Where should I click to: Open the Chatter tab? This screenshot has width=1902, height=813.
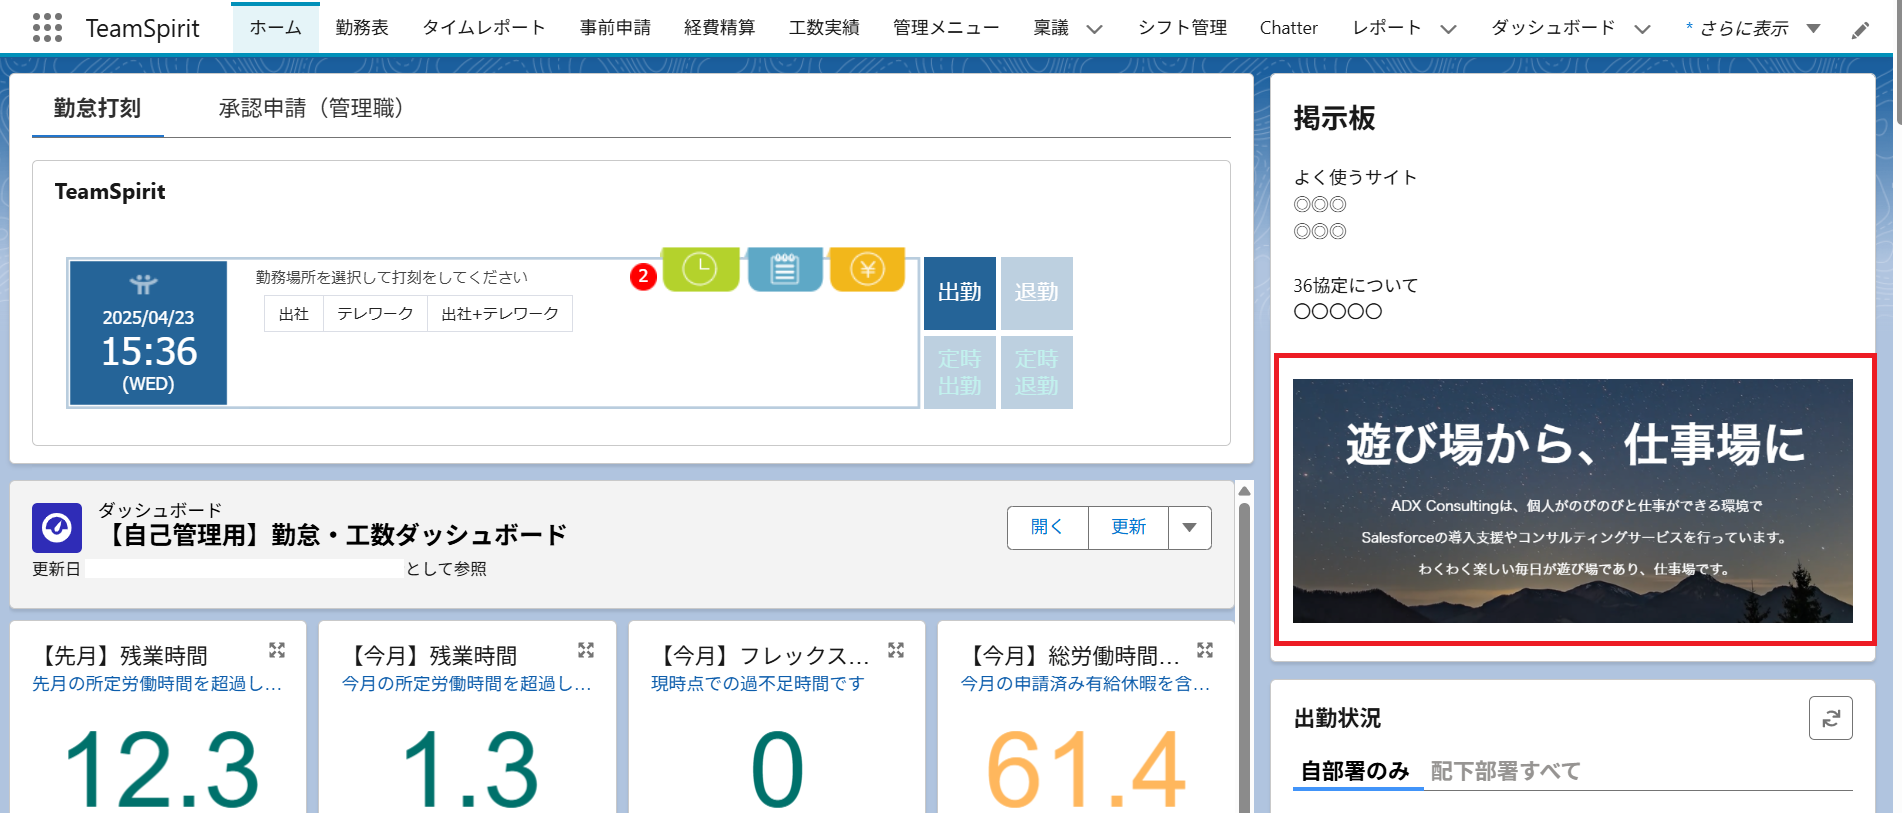tap(1288, 28)
